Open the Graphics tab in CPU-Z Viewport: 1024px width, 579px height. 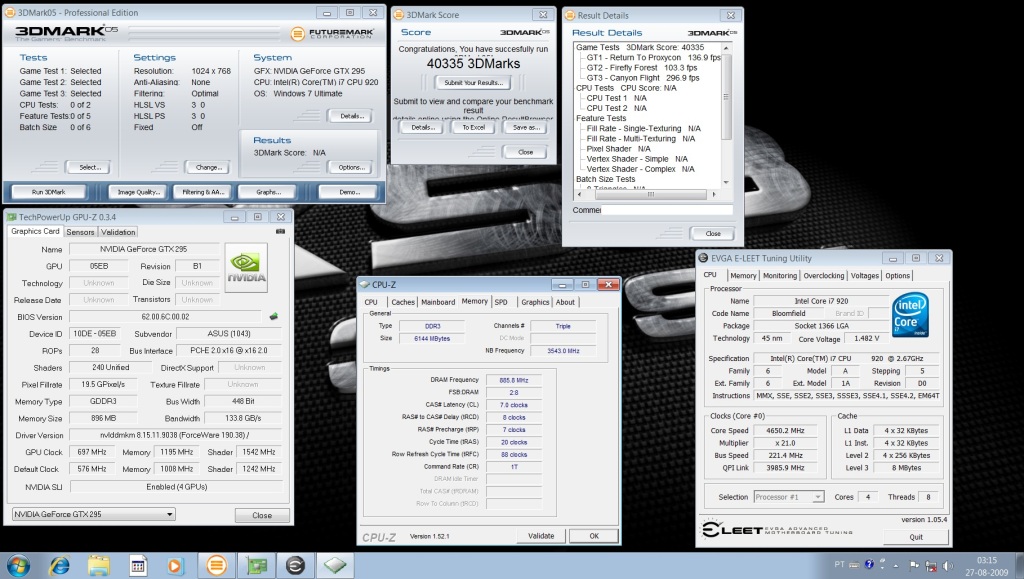[535, 302]
